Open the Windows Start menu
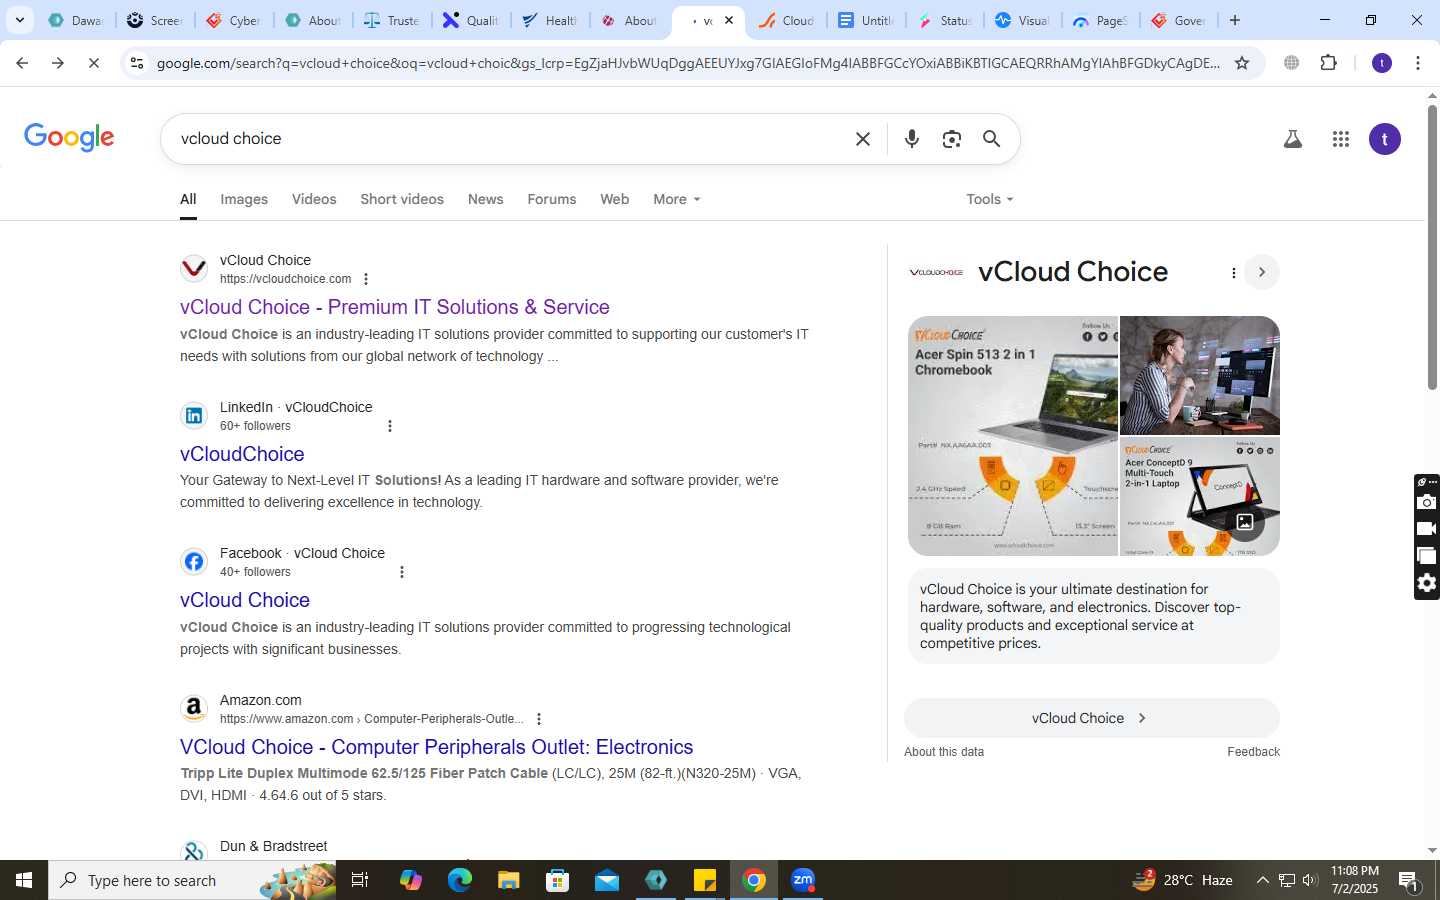 coord(24,880)
